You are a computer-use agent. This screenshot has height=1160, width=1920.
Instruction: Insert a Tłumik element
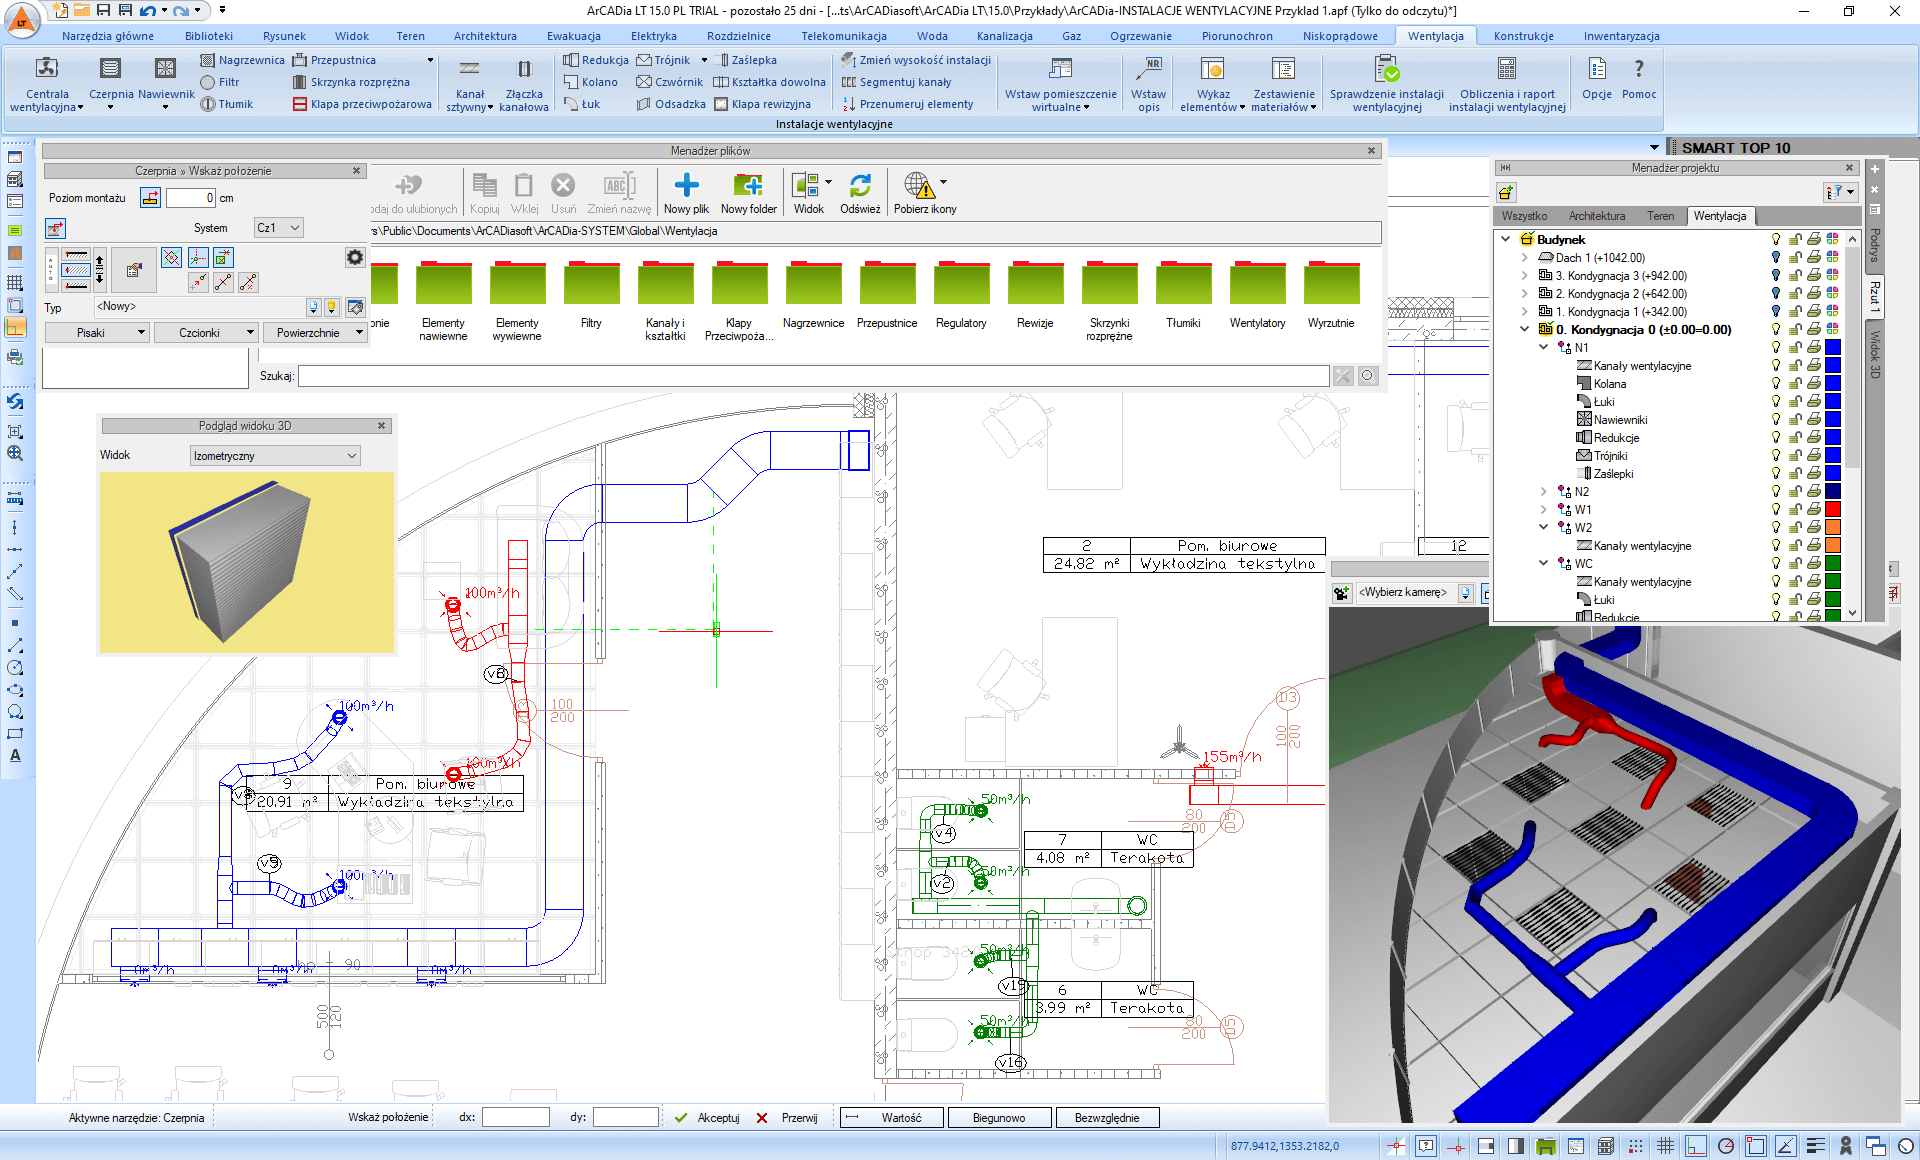226,104
